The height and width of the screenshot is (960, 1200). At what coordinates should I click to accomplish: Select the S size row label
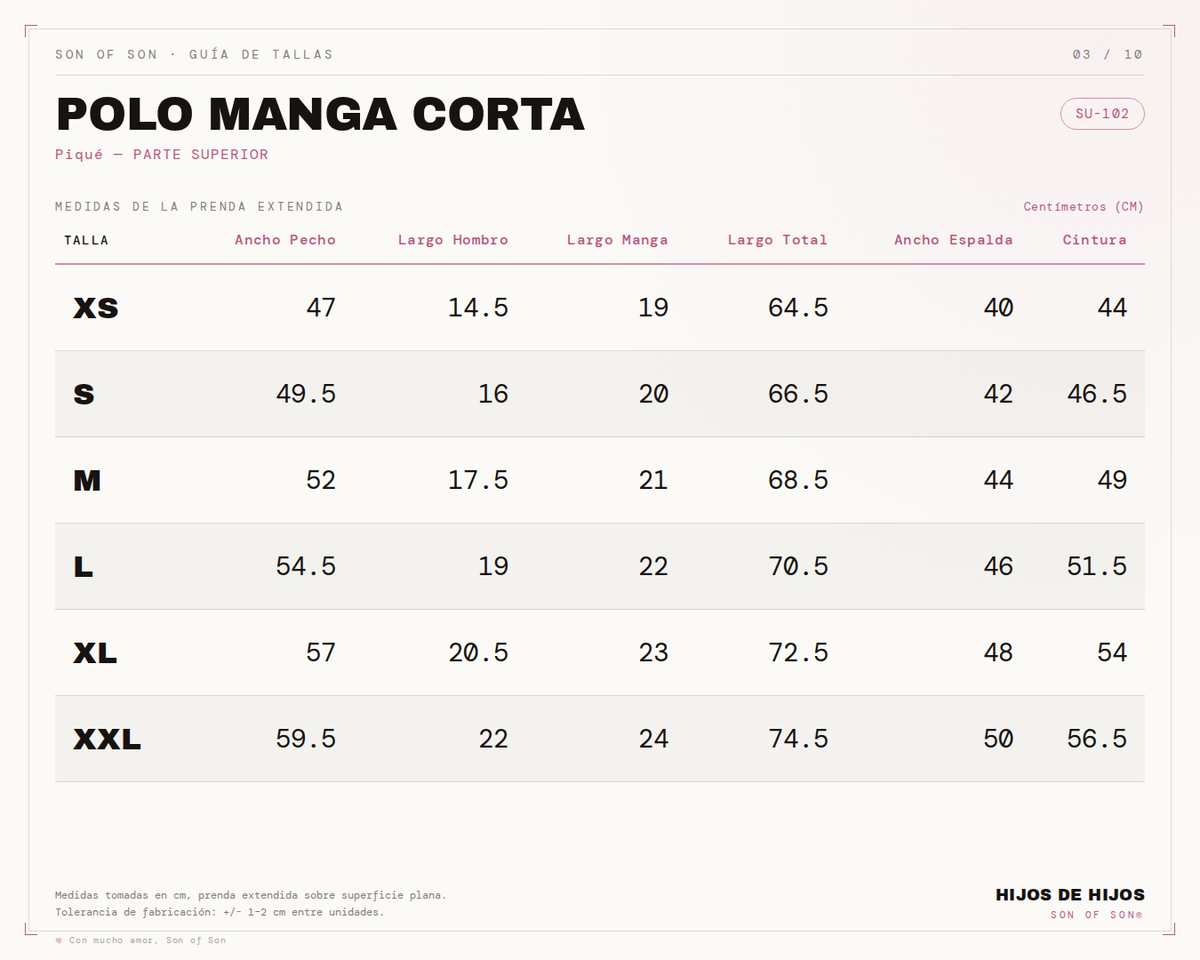[x=84, y=394]
